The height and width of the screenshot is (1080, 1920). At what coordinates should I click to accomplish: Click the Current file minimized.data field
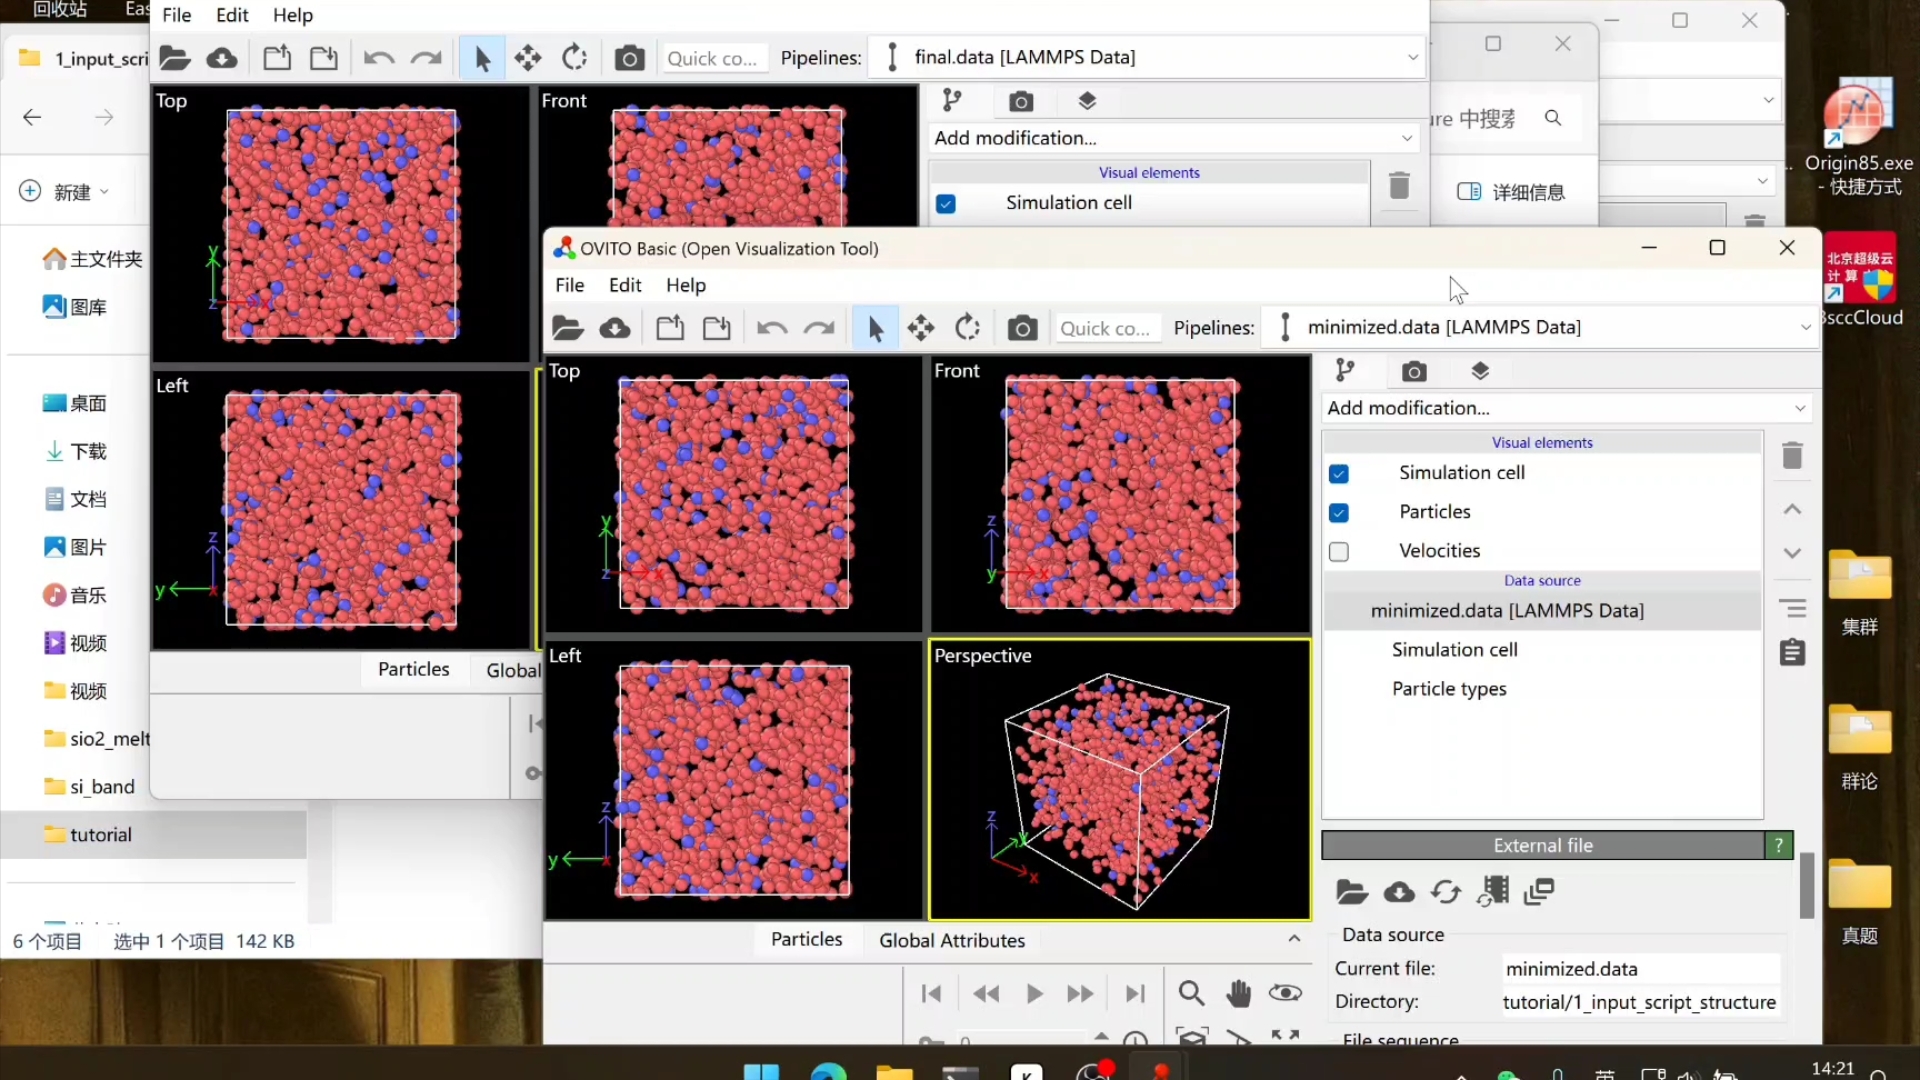pyautogui.click(x=1639, y=968)
